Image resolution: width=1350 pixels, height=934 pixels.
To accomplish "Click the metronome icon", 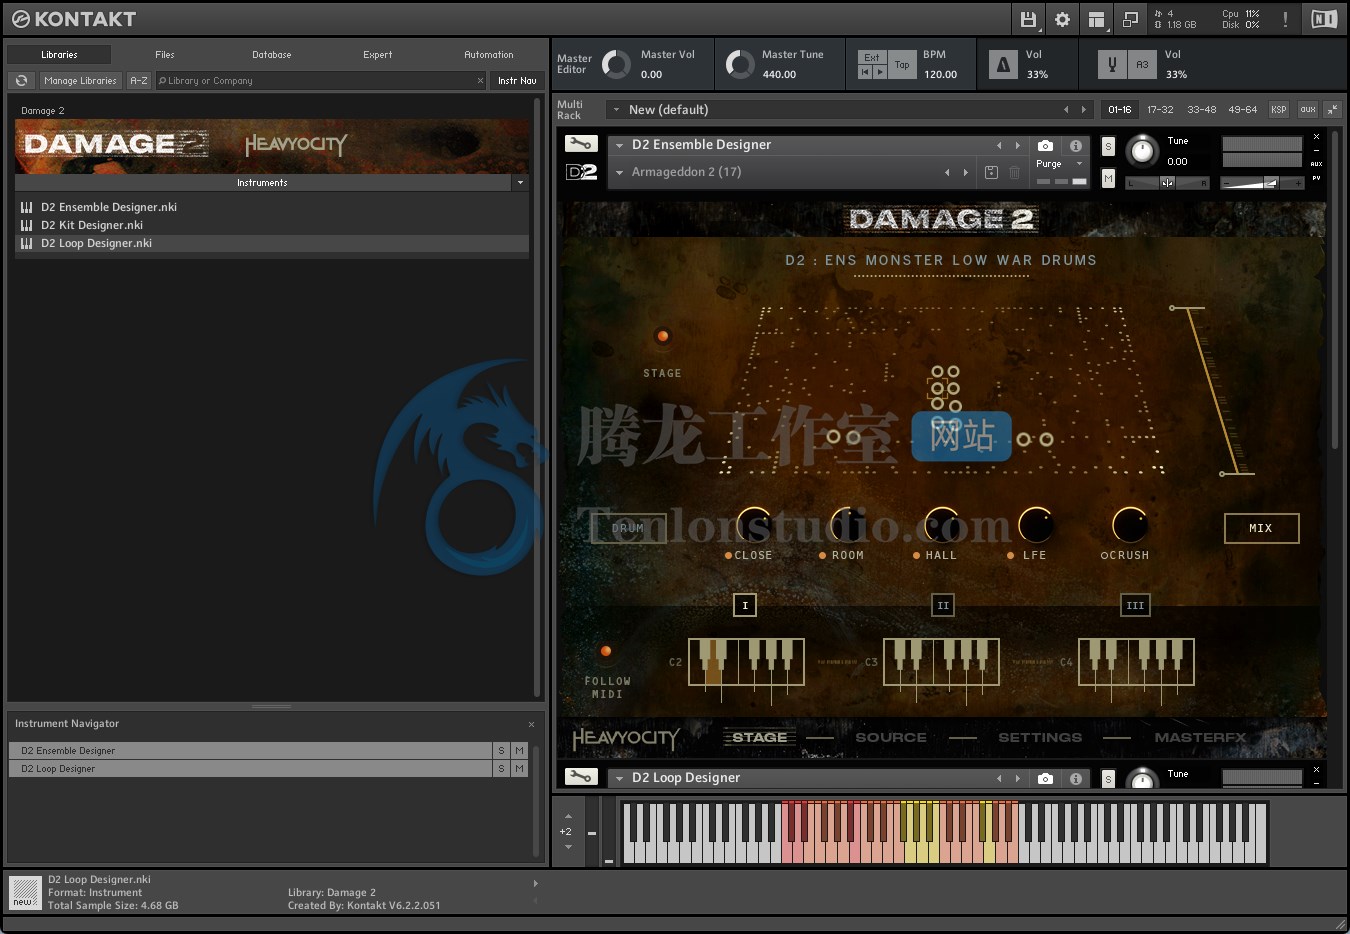I will (x=1003, y=65).
